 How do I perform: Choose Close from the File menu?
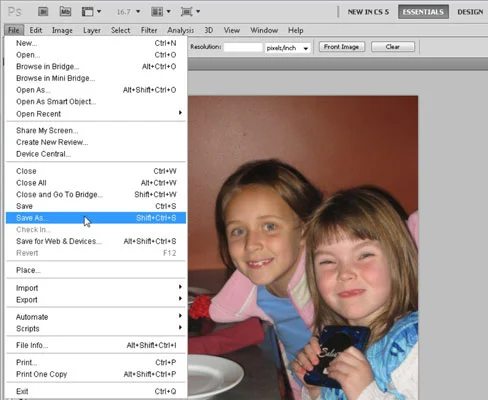(96, 171)
